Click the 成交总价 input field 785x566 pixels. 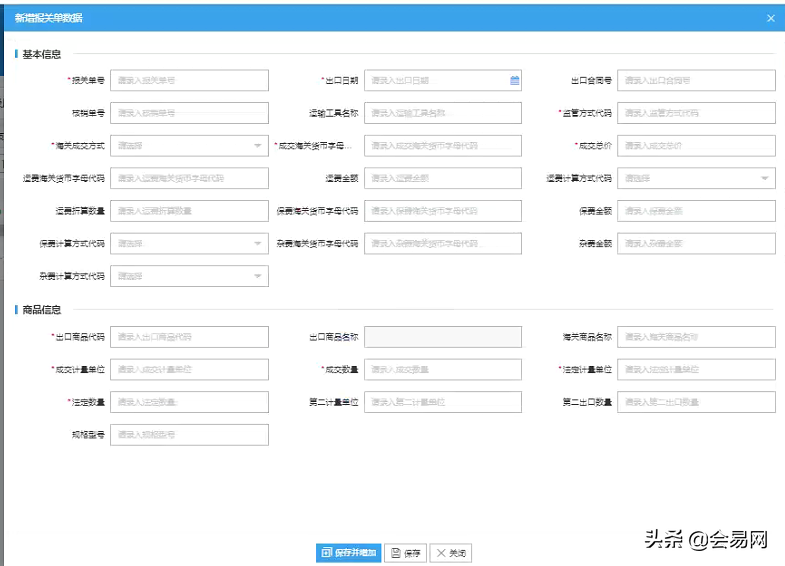[x=696, y=146]
